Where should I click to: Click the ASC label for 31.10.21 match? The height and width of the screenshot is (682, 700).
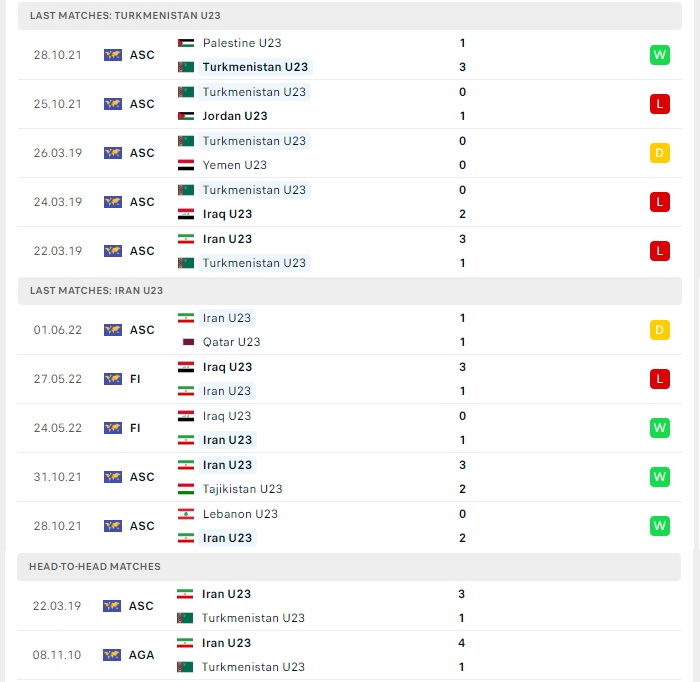[142, 477]
